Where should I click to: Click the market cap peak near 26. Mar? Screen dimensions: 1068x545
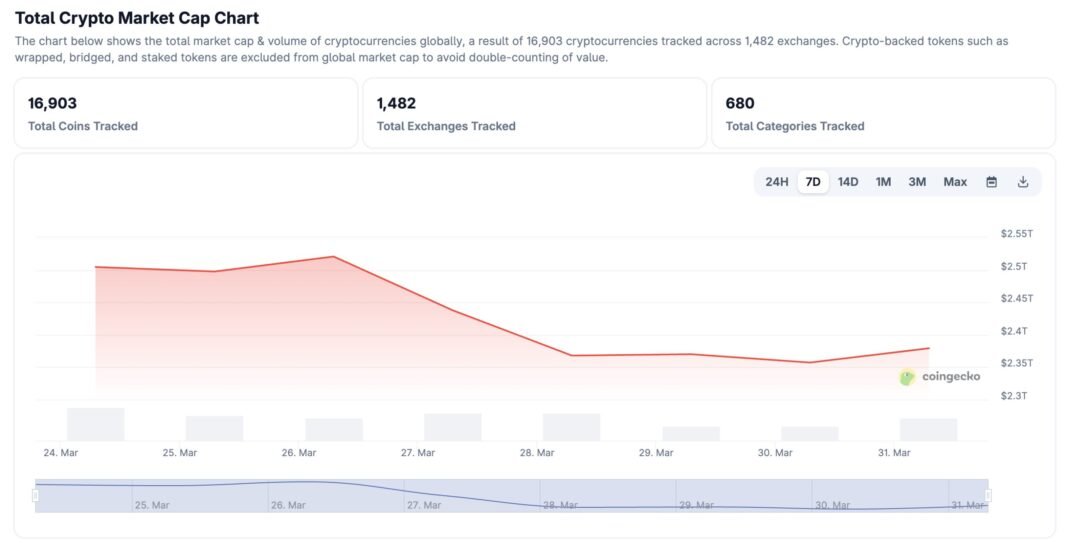pos(333,257)
